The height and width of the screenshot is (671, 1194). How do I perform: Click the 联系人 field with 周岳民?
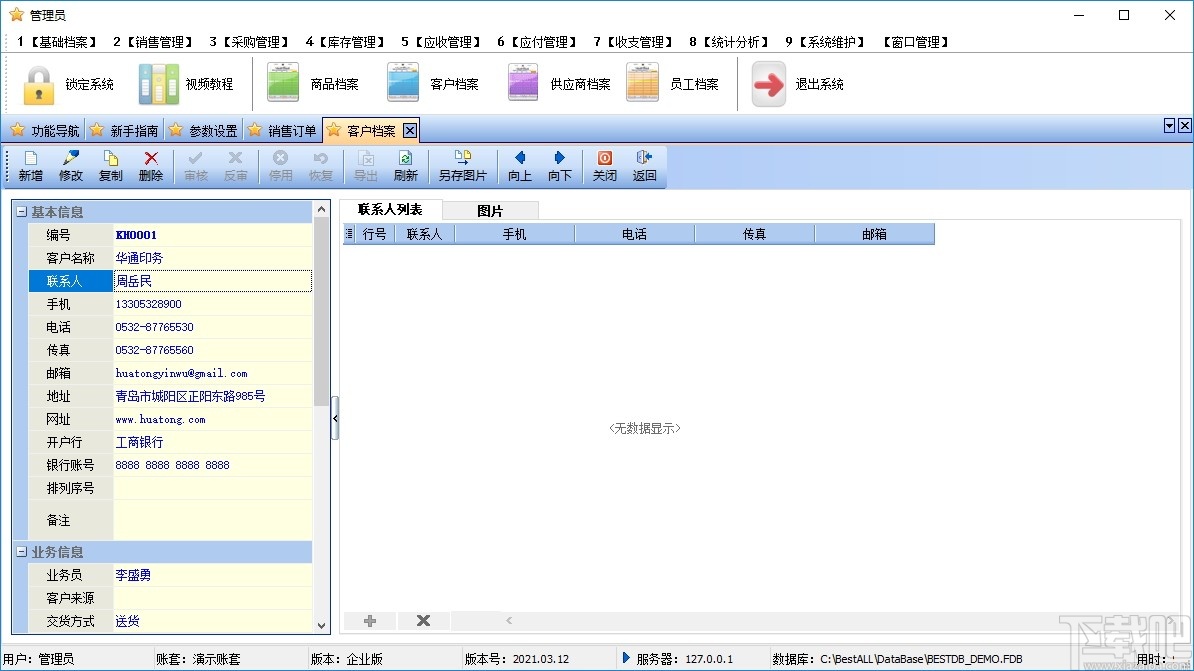click(212, 281)
